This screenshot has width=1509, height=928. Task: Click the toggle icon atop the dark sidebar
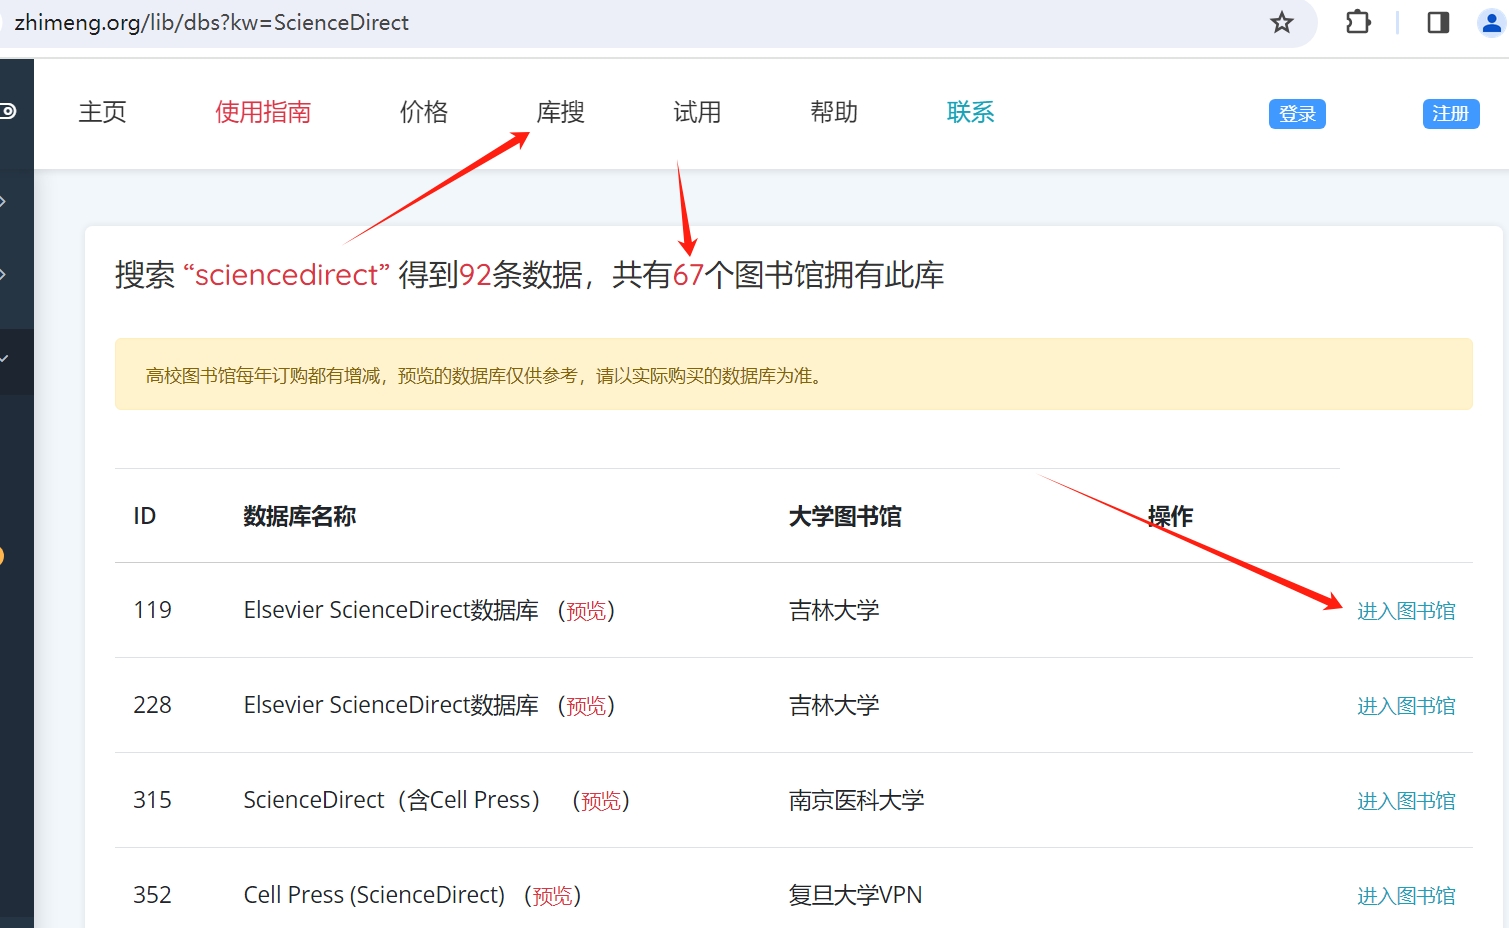coord(8,111)
